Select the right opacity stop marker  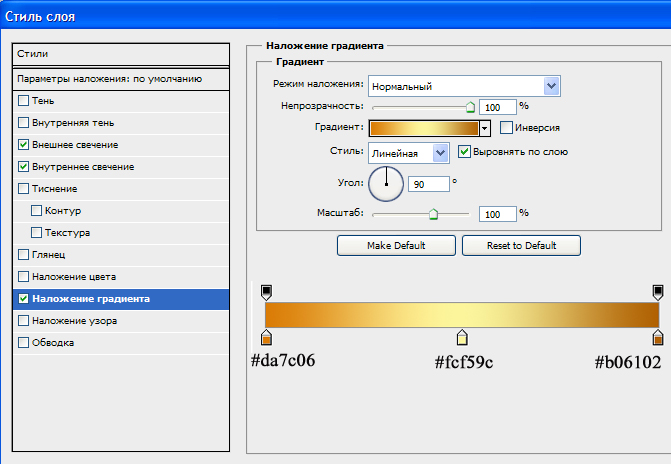point(657,291)
